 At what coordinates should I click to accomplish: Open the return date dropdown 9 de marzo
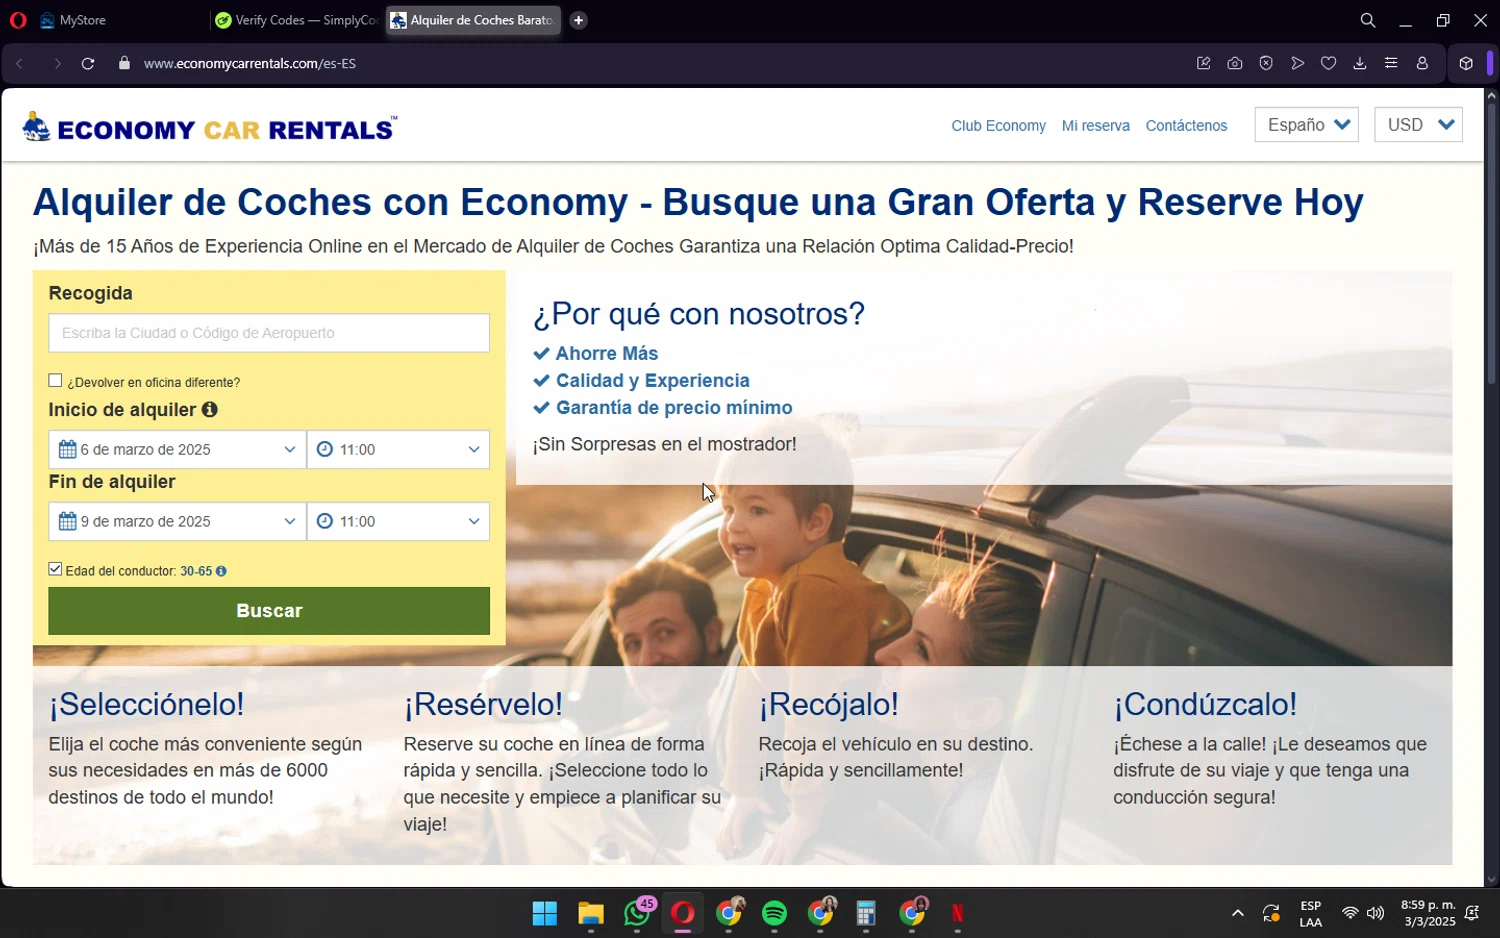click(177, 521)
